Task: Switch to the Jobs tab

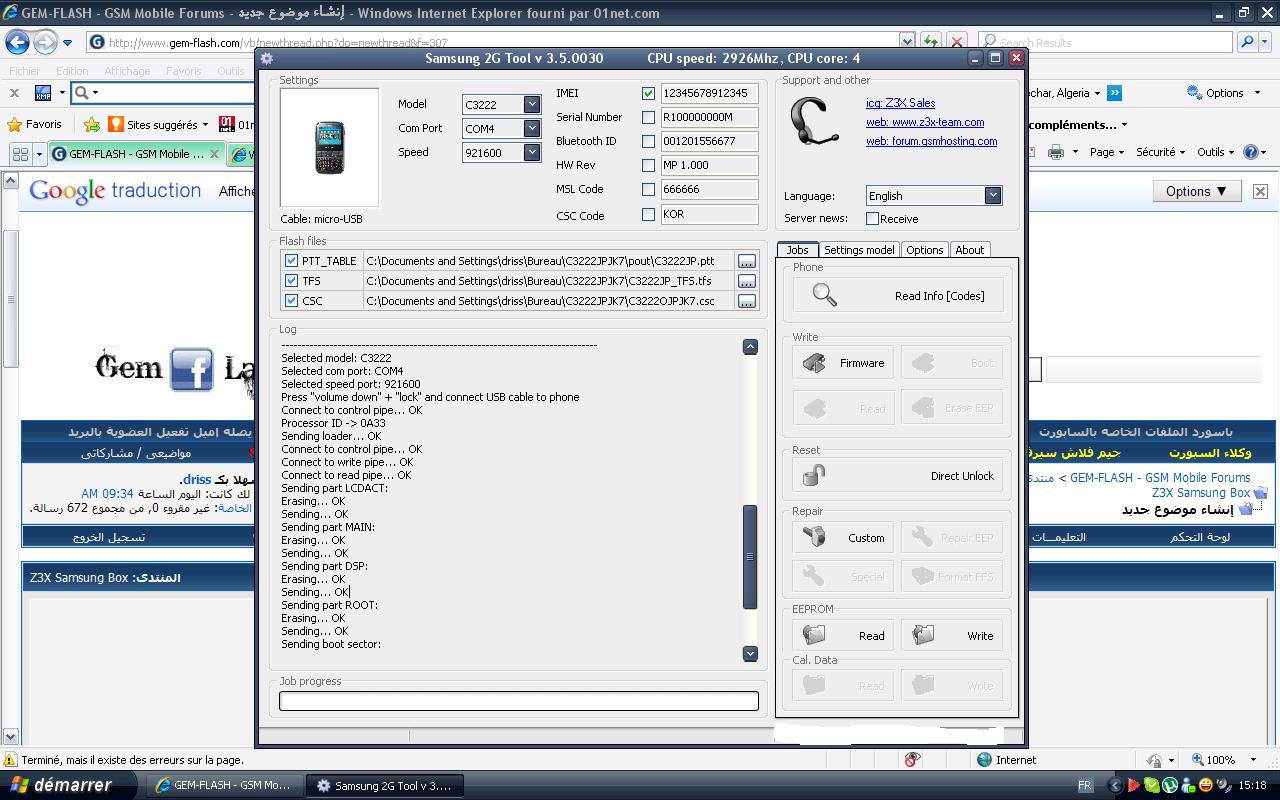Action: (797, 250)
